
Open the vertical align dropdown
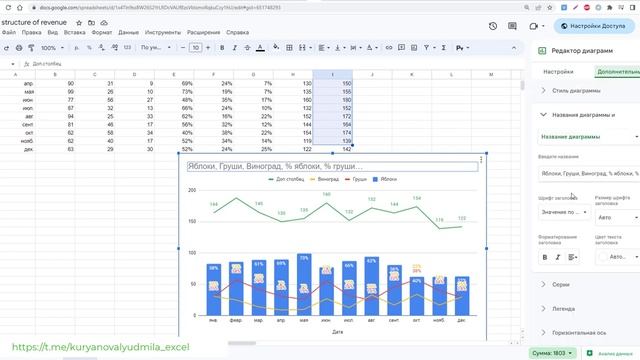[340, 48]
